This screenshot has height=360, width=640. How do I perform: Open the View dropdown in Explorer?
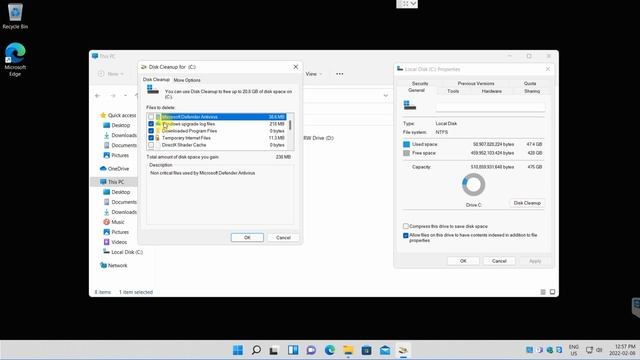coord(313,74)
